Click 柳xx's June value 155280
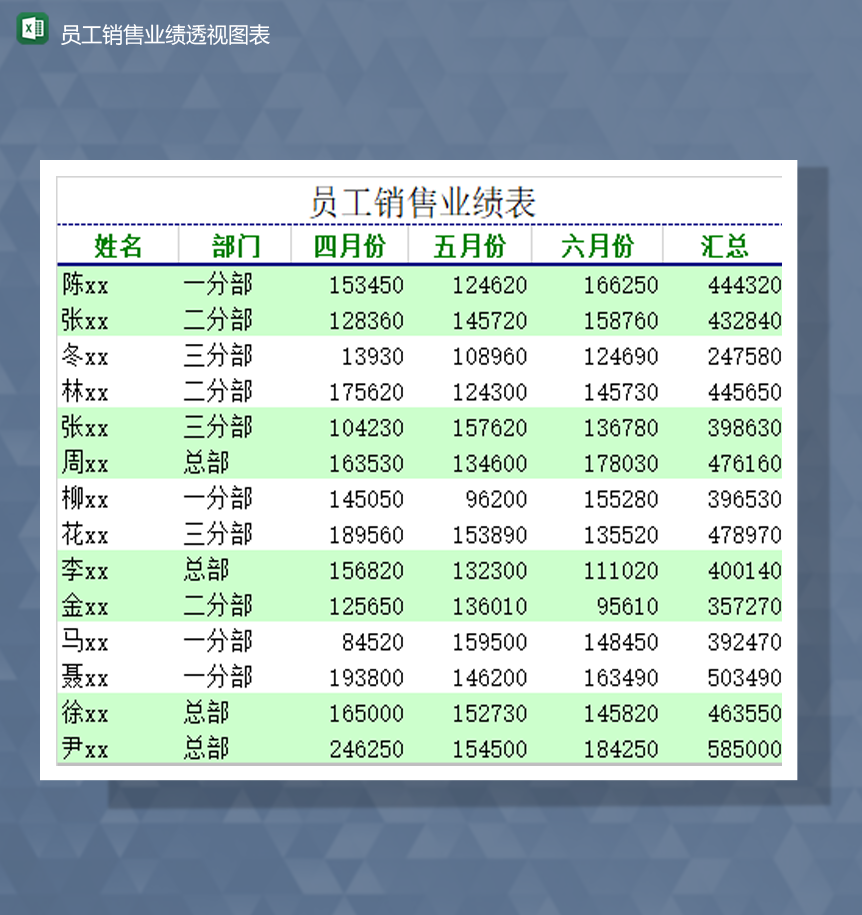862x915 pixels. (x=622, y=499)
